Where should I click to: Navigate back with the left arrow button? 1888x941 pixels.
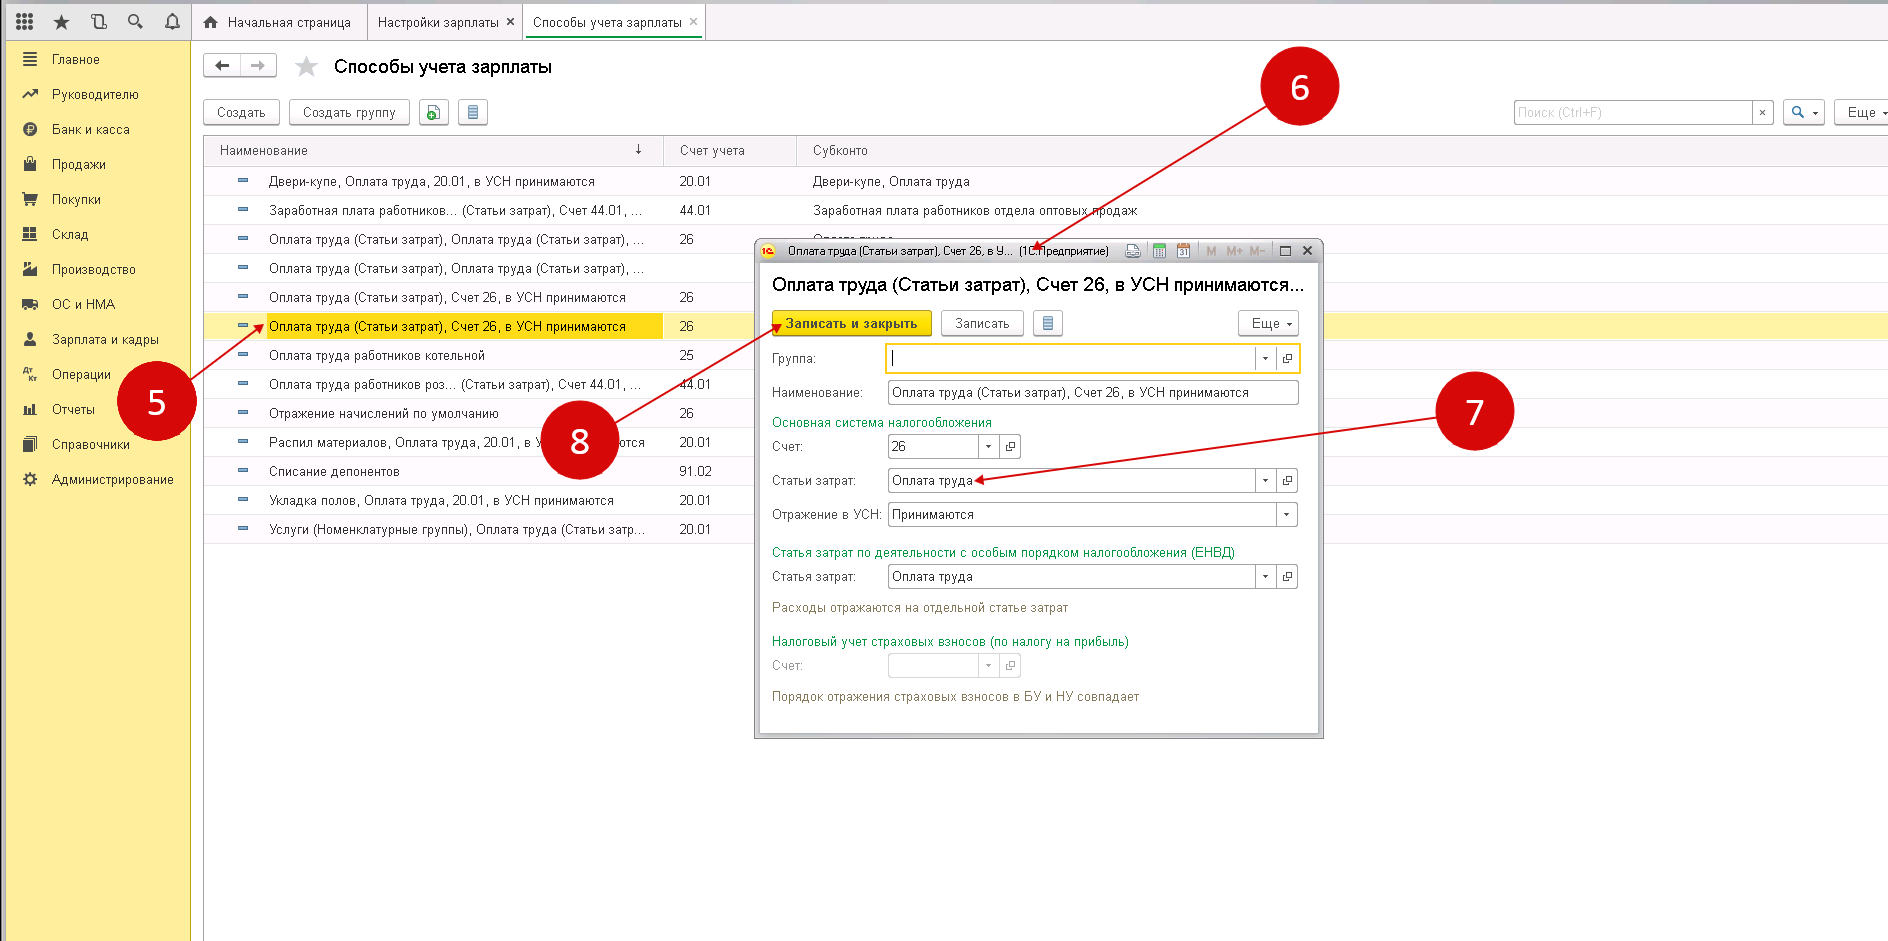(x=222, y=66)
